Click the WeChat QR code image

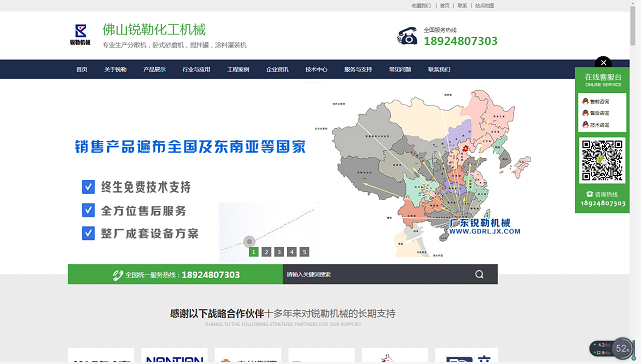click(x=602, y=160)
